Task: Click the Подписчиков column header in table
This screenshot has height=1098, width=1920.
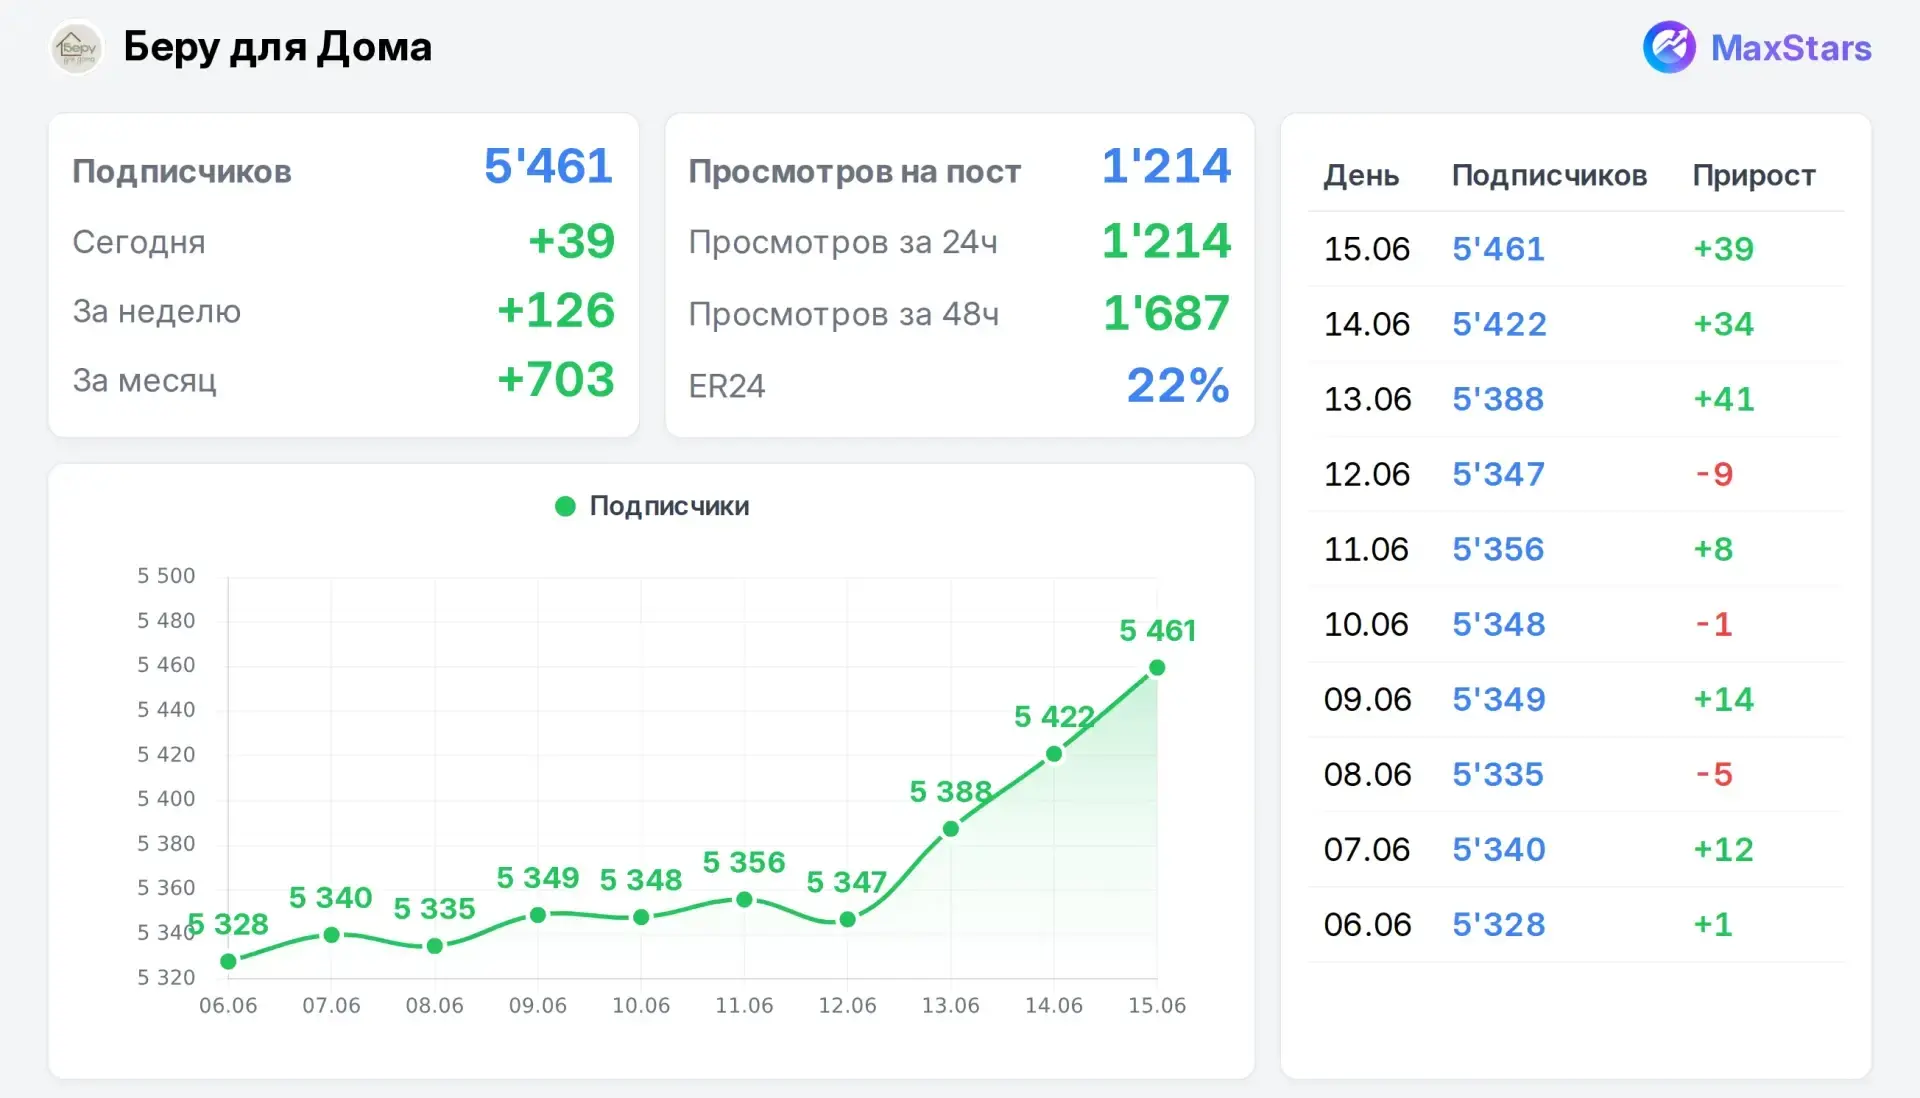Action: click(x=1549, y=175)
